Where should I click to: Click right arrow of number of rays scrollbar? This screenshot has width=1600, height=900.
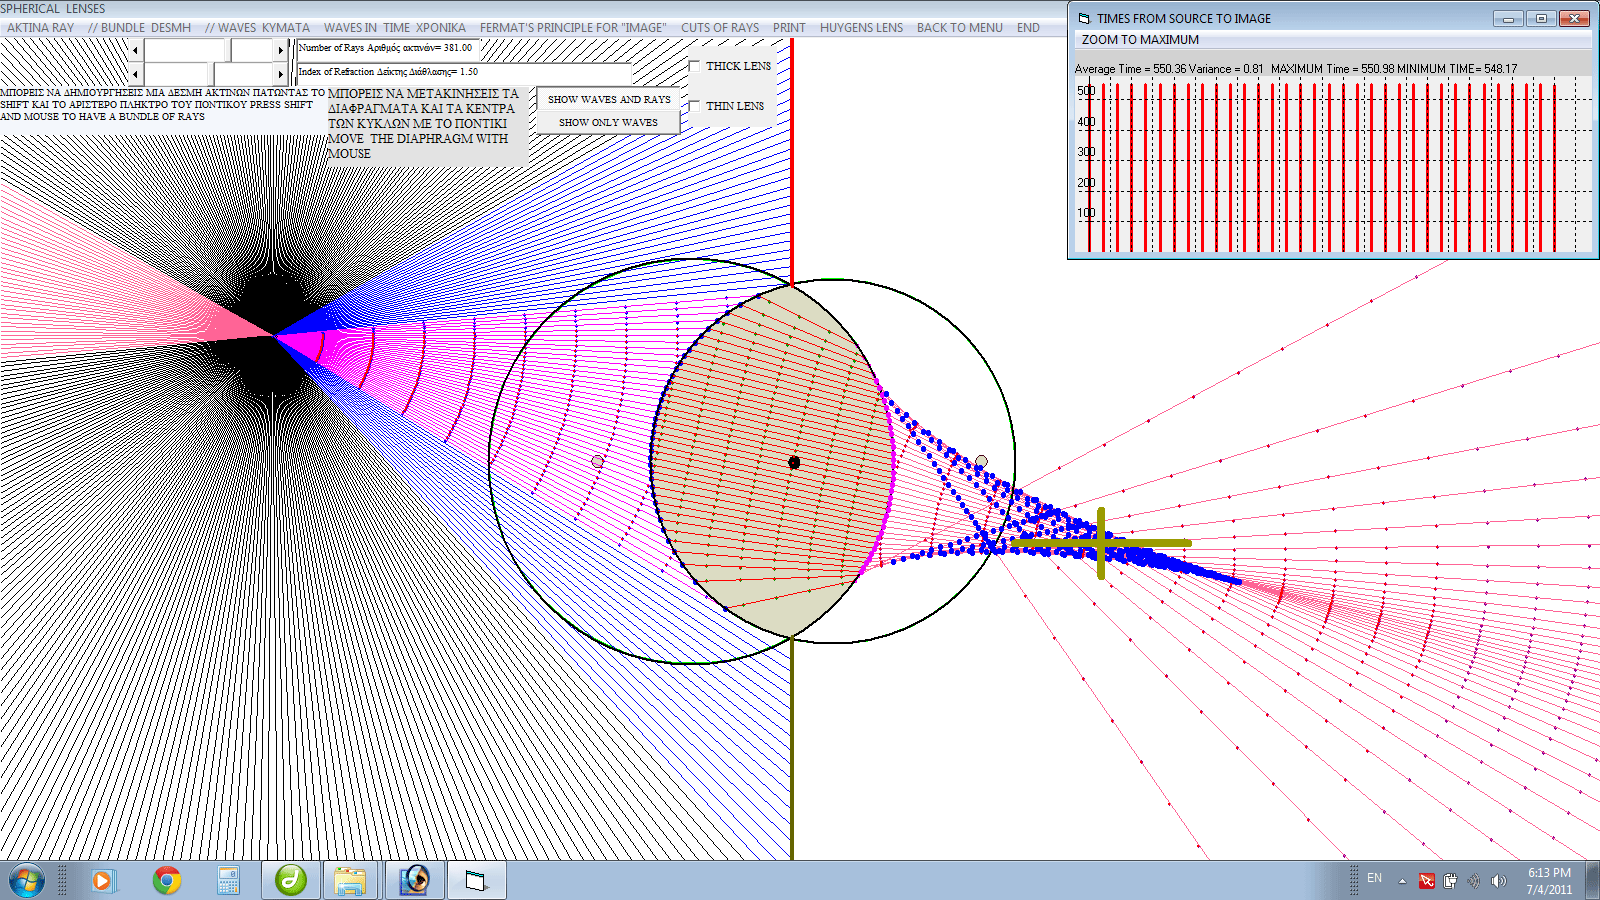(x=280, y=50)
